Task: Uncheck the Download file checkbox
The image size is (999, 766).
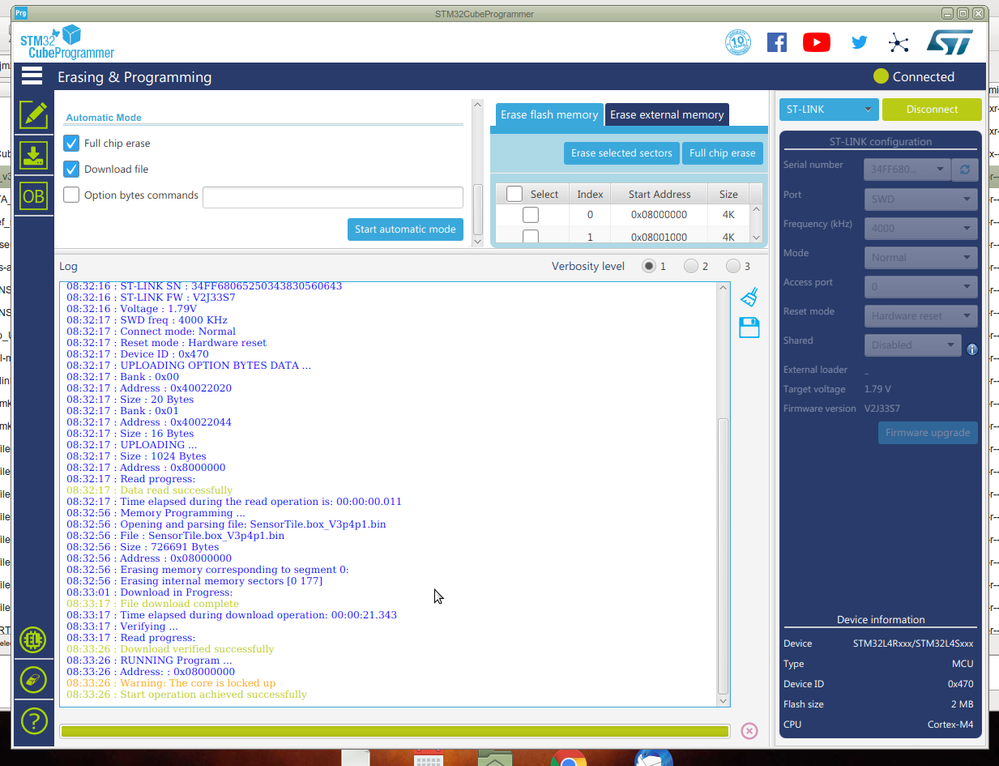Action: pos(71,169)
